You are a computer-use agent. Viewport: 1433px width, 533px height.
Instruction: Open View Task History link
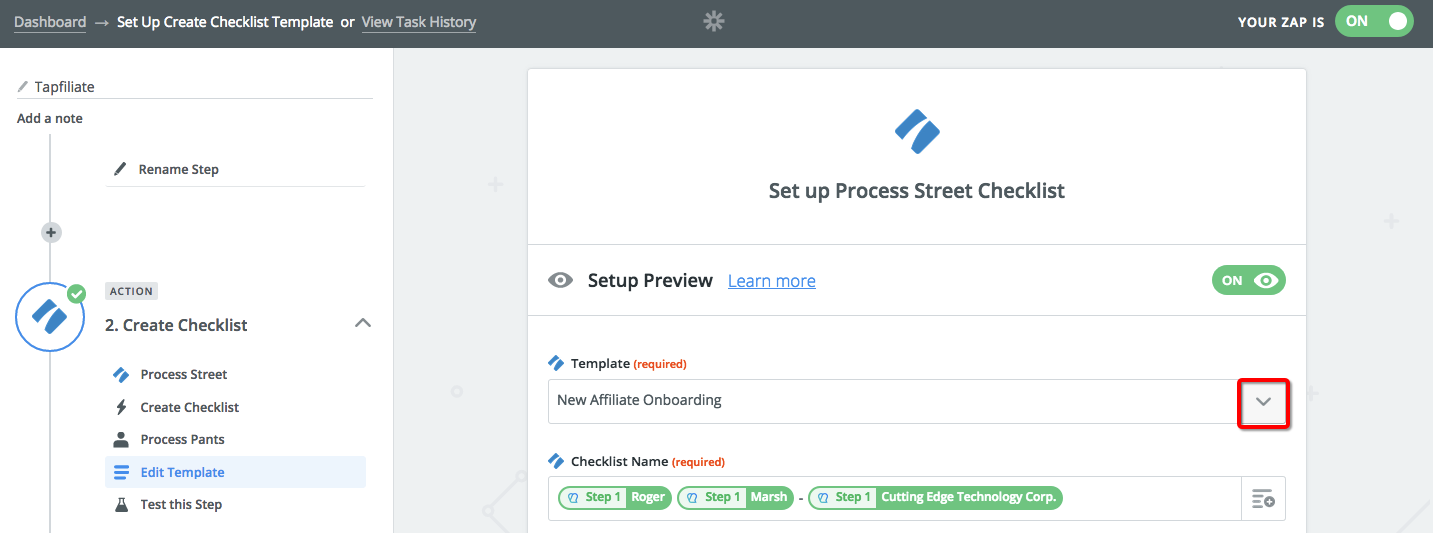(419, 22)
